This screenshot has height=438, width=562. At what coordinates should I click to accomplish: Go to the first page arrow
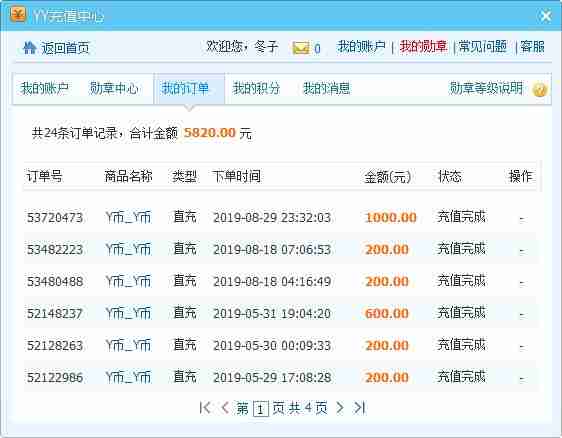tap(205, 408)
